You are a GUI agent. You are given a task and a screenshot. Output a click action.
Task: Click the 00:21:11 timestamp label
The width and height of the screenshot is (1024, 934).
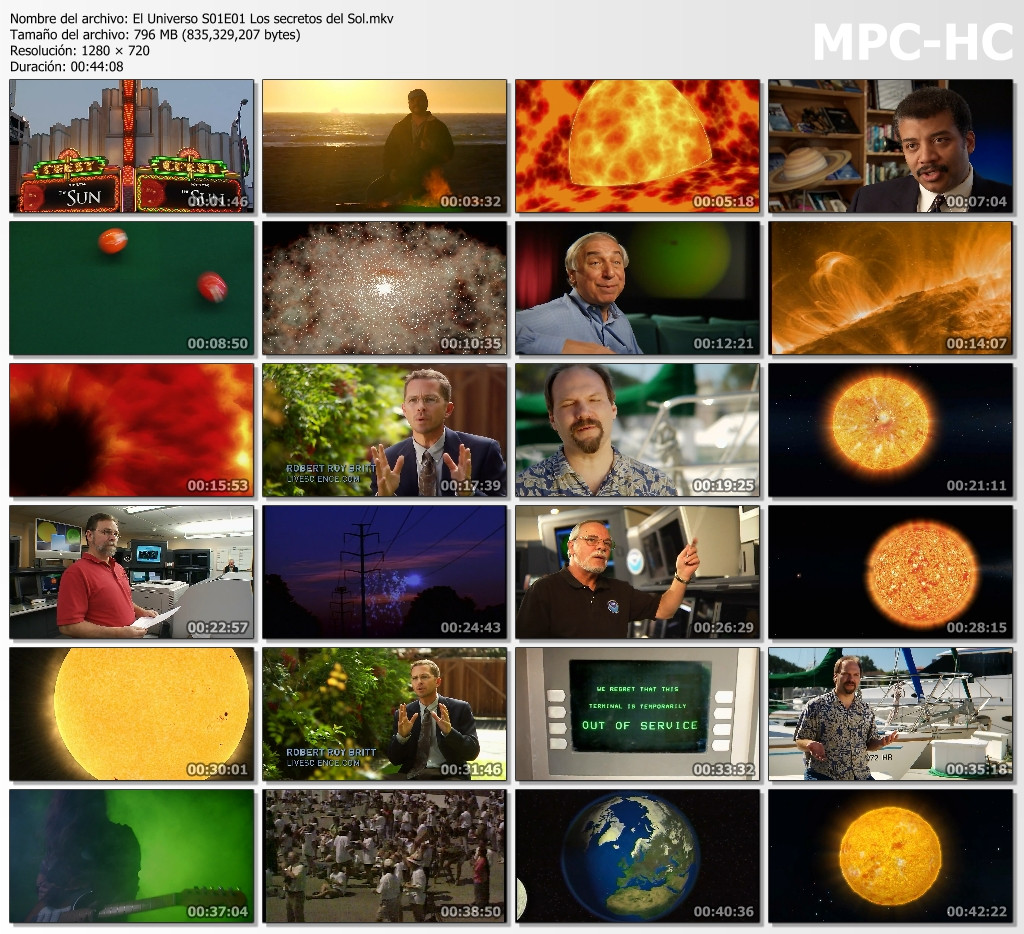[x=976, y=485]
